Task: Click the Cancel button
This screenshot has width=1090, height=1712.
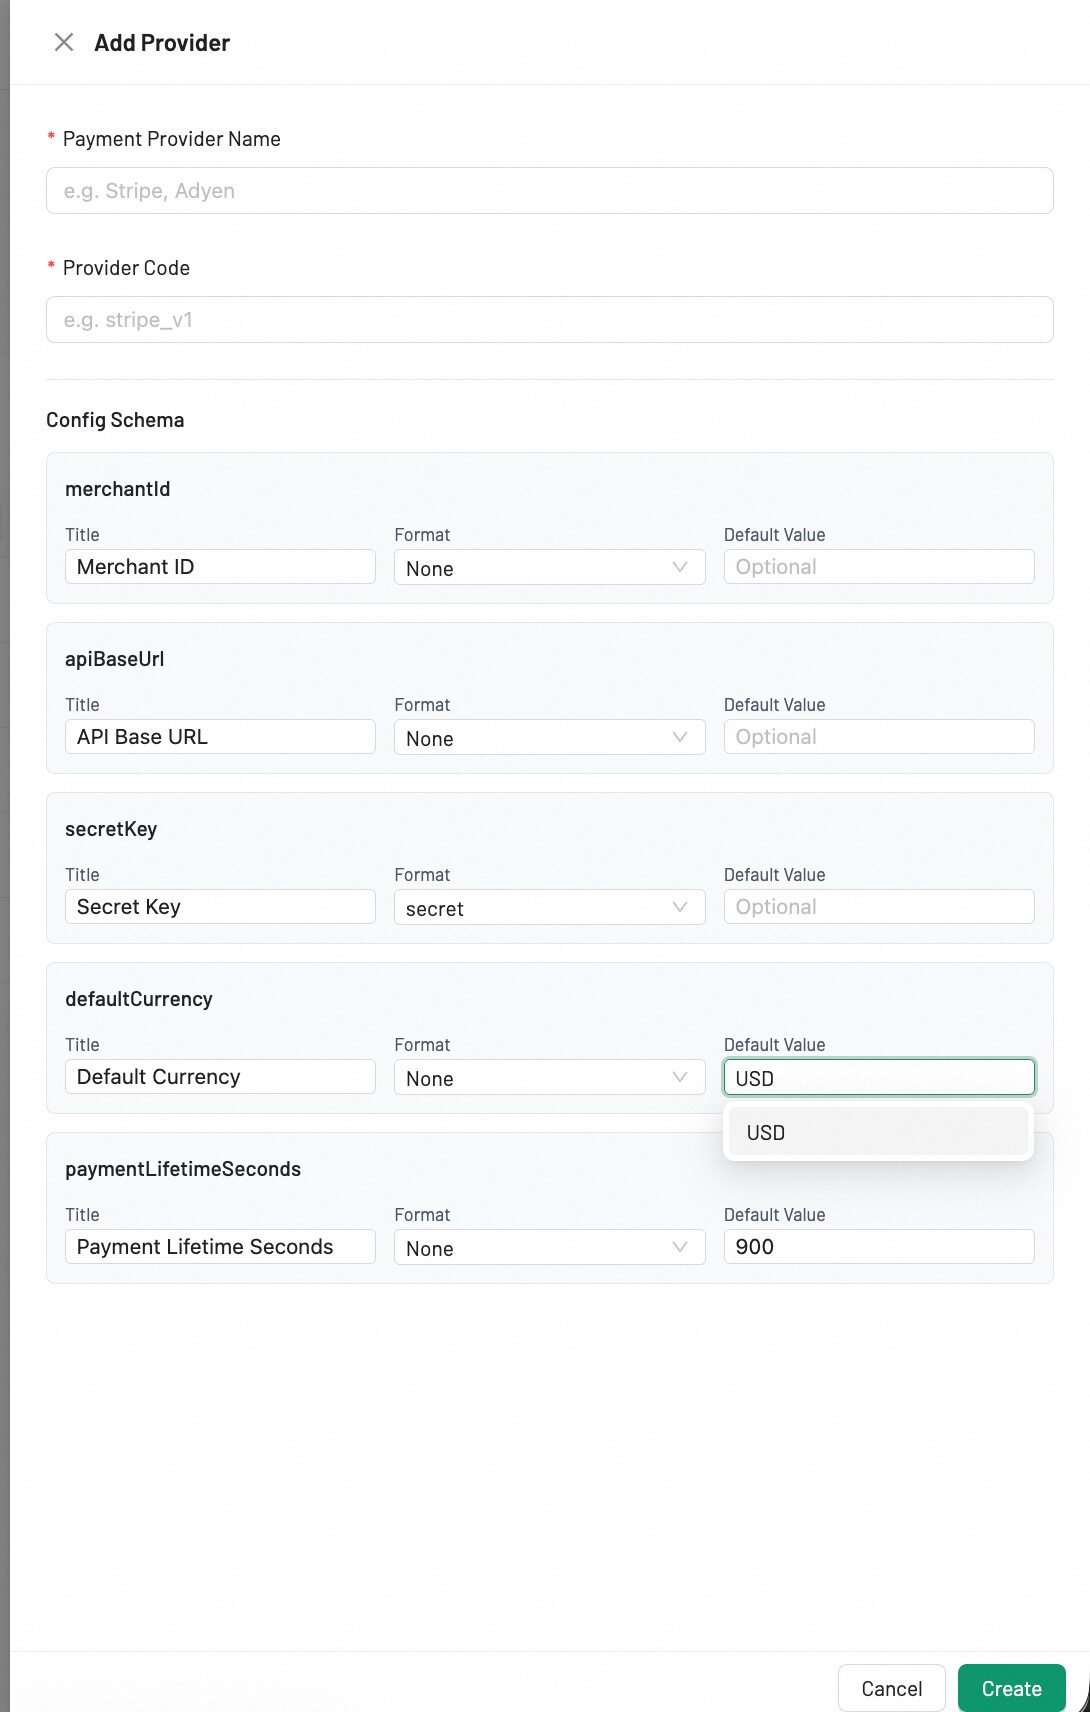Action: [891, 1688]
